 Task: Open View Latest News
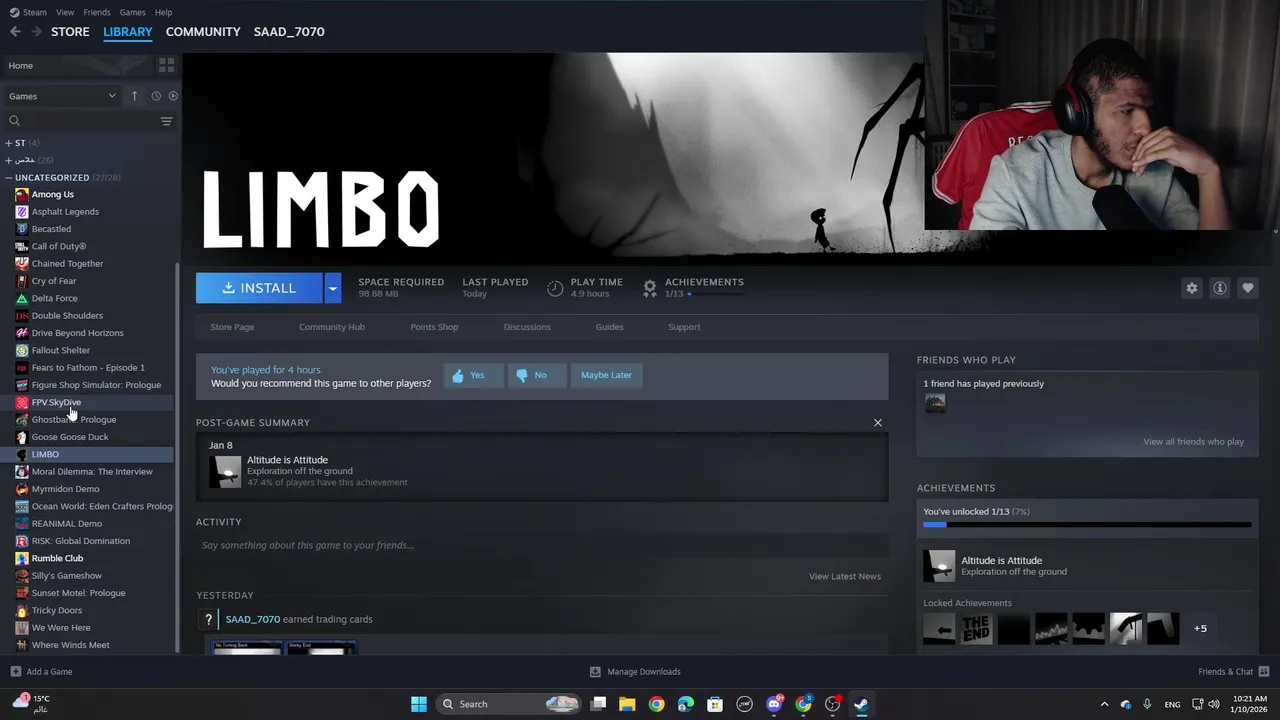(845, 577)
